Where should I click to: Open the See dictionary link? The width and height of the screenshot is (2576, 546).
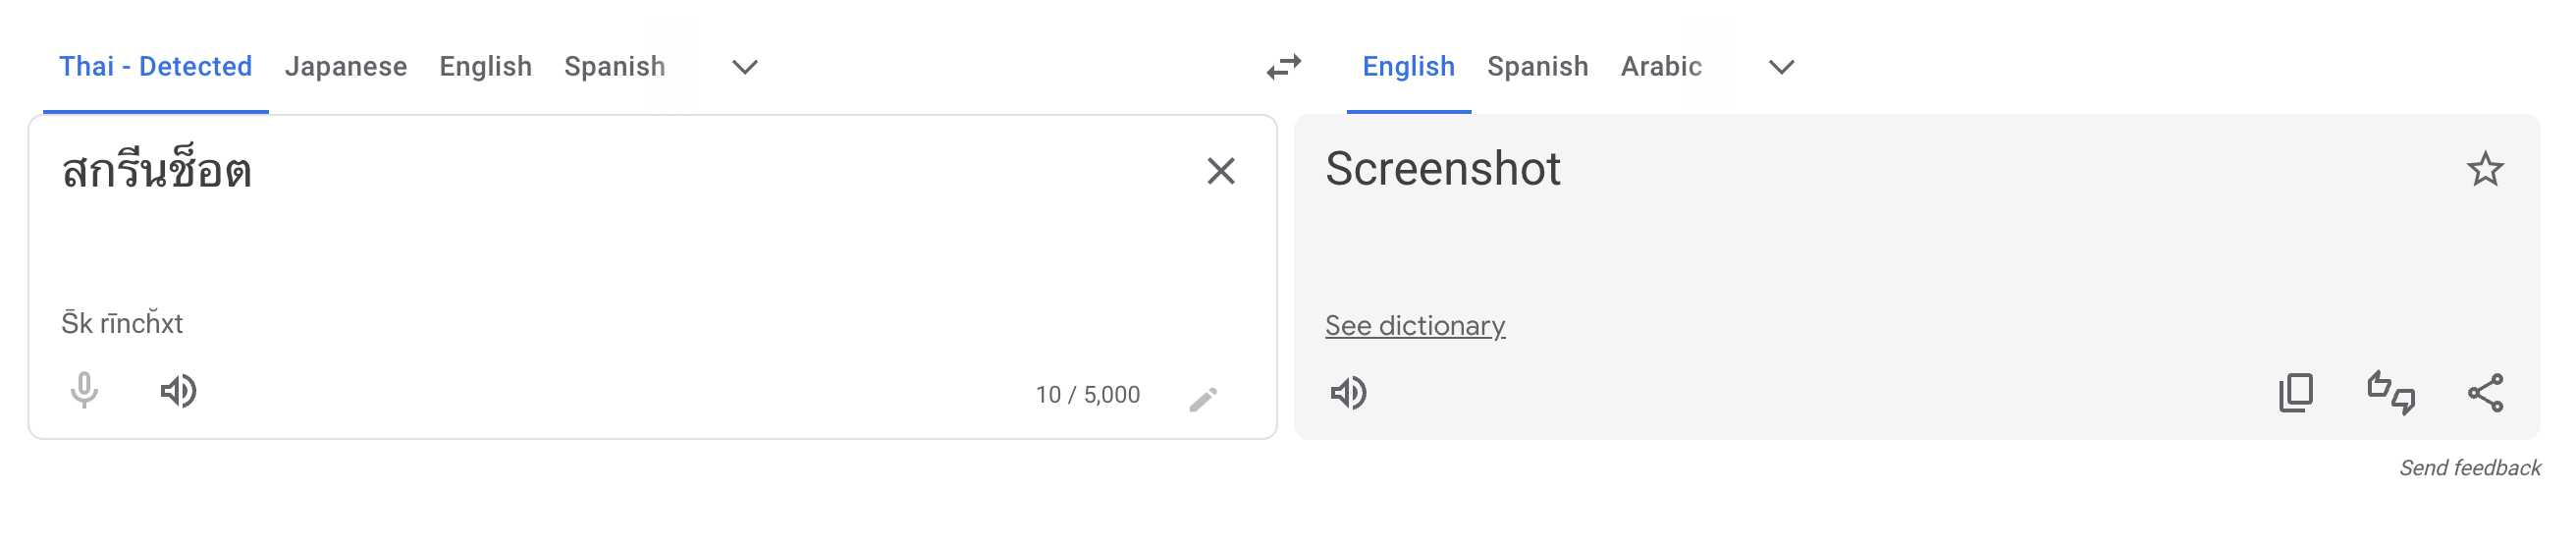(1414, 326)
